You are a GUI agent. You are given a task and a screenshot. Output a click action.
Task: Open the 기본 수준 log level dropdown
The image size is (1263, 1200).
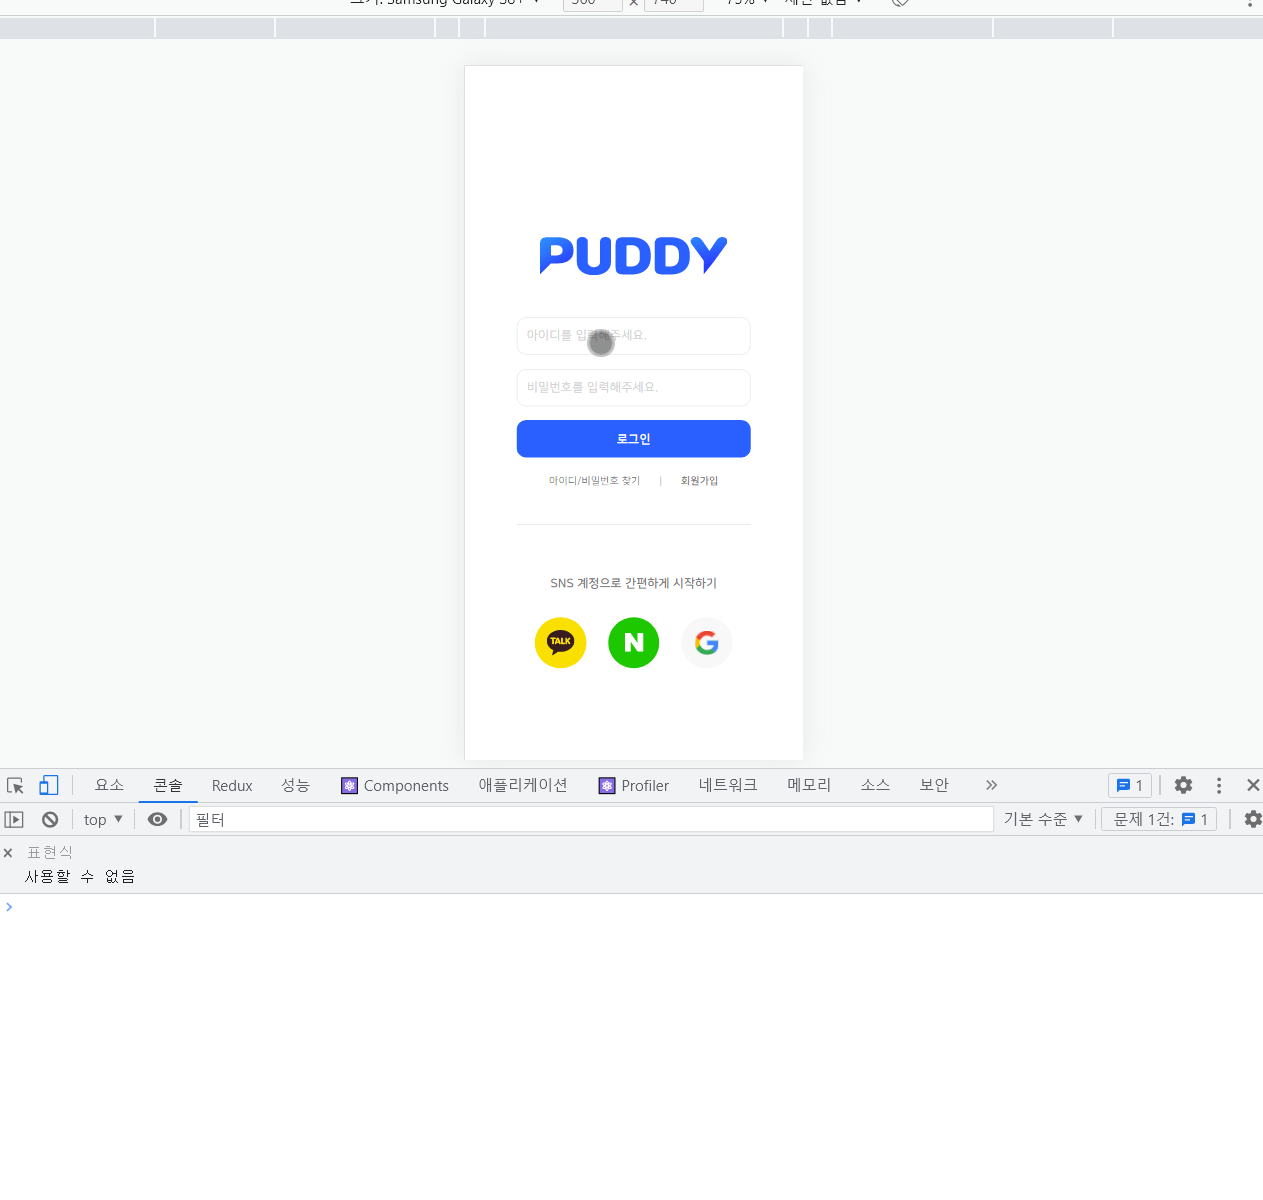click(x=1043, y=820)
